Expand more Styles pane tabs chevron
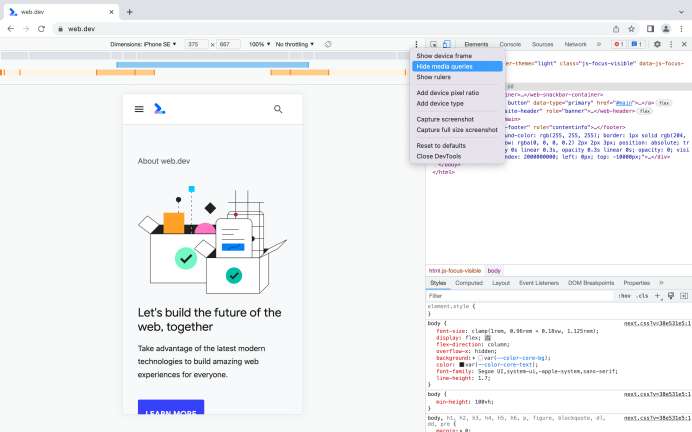 661,283
